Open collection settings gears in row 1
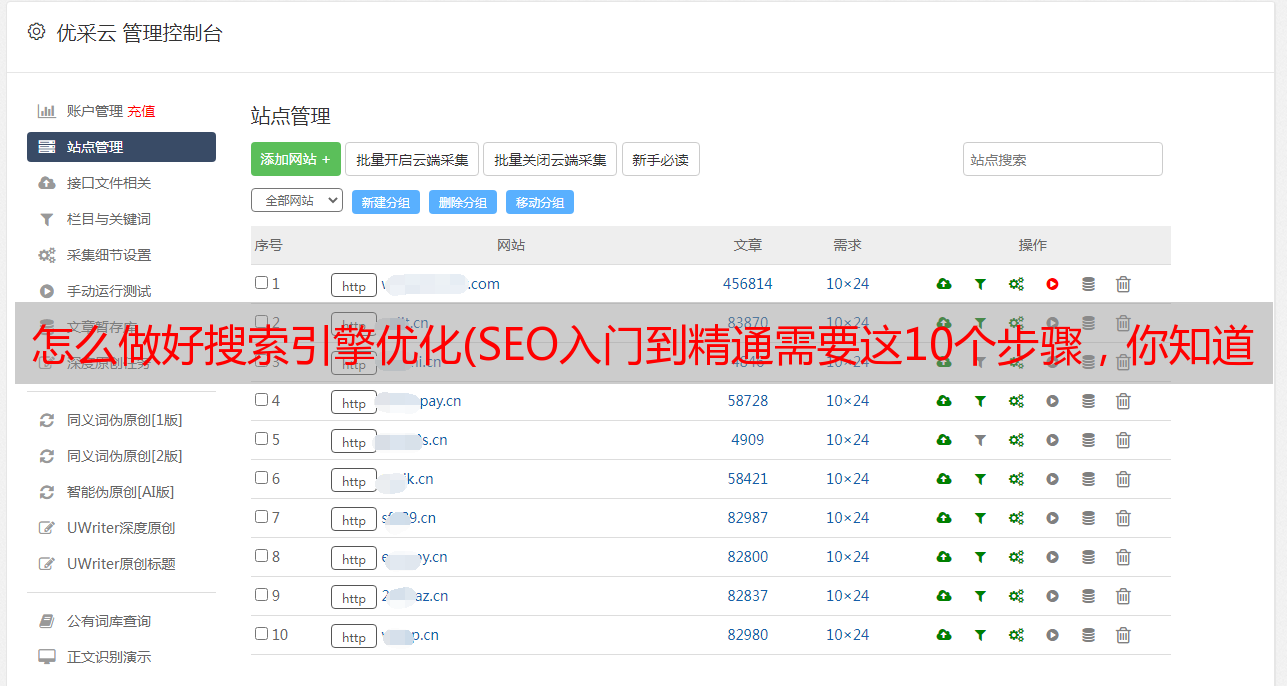Screen dimensions: 1287x686 (x=1016, y=284)
